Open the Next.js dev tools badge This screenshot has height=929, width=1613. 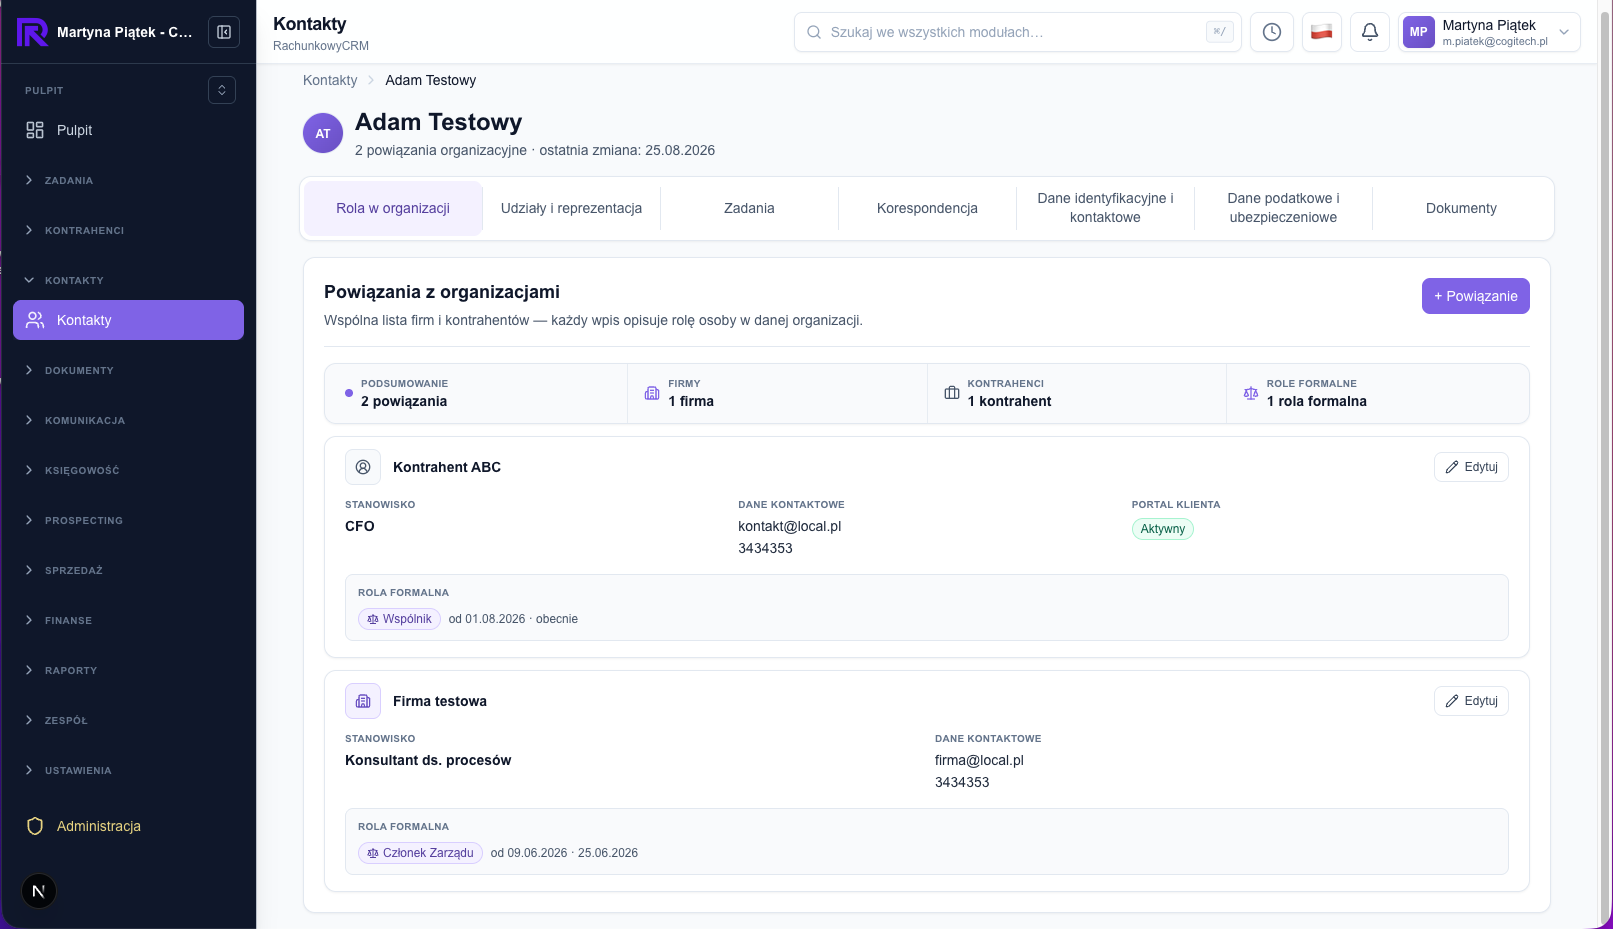(x=39, y=891)
